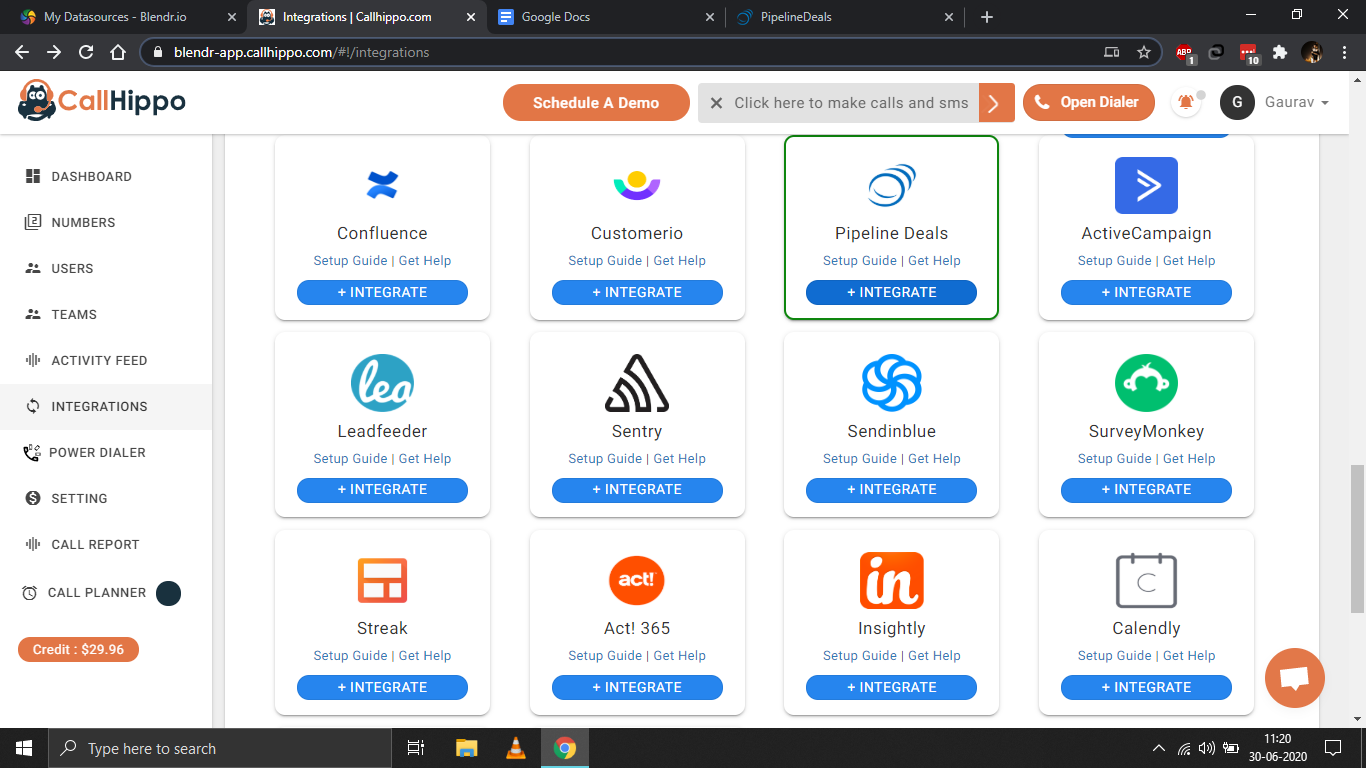Click the Schedule A Demo button
This screenshot has width=1366, height=768.
click(596, 103)
